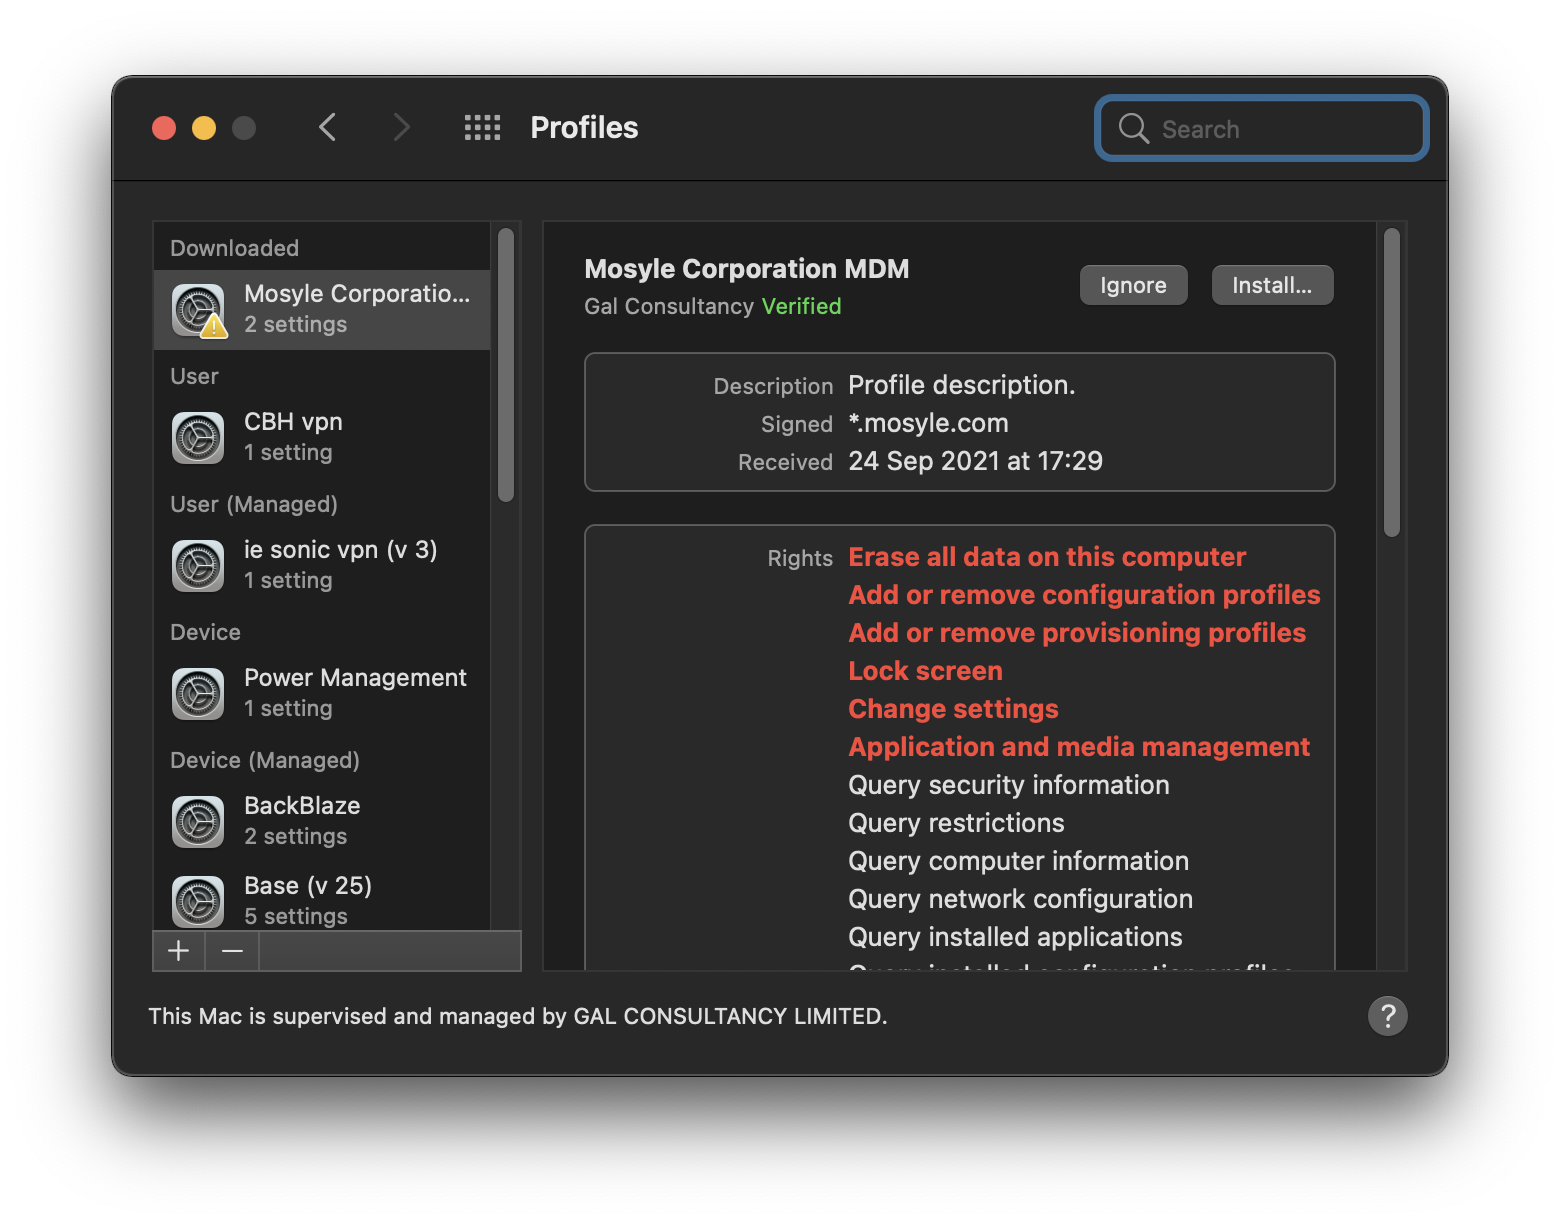This screenshot has width=1560, height=1224.
Task: Click the ie sonic vpn profile icon
Action: 198,566
